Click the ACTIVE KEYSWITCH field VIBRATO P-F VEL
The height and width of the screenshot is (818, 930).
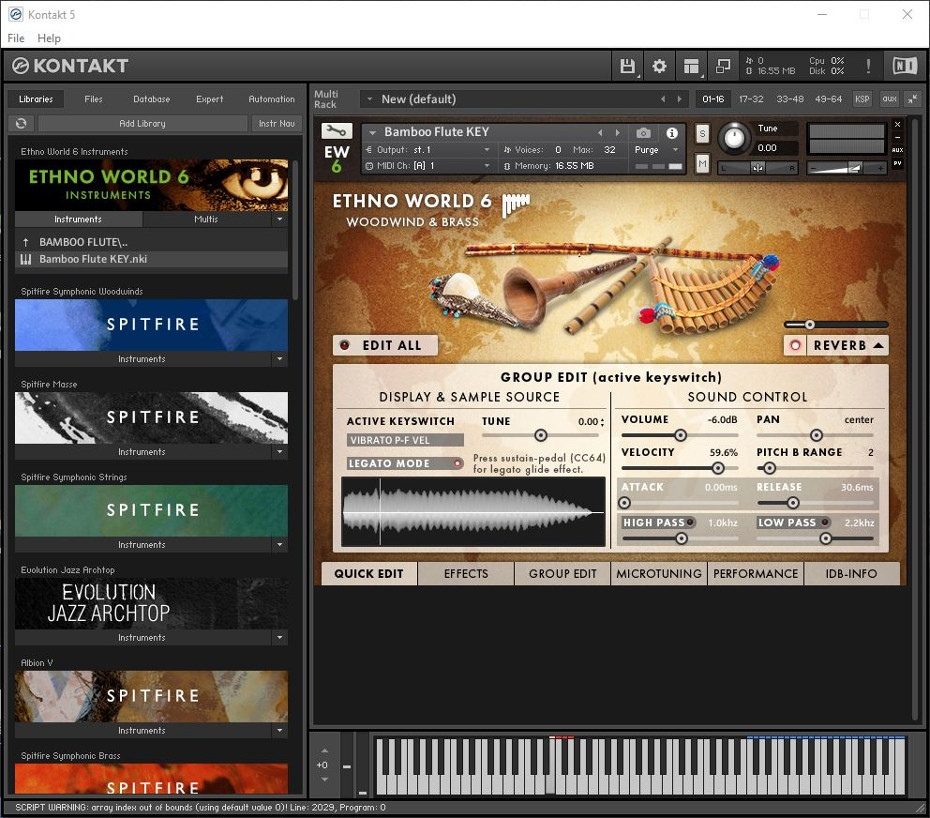point(405,440)
